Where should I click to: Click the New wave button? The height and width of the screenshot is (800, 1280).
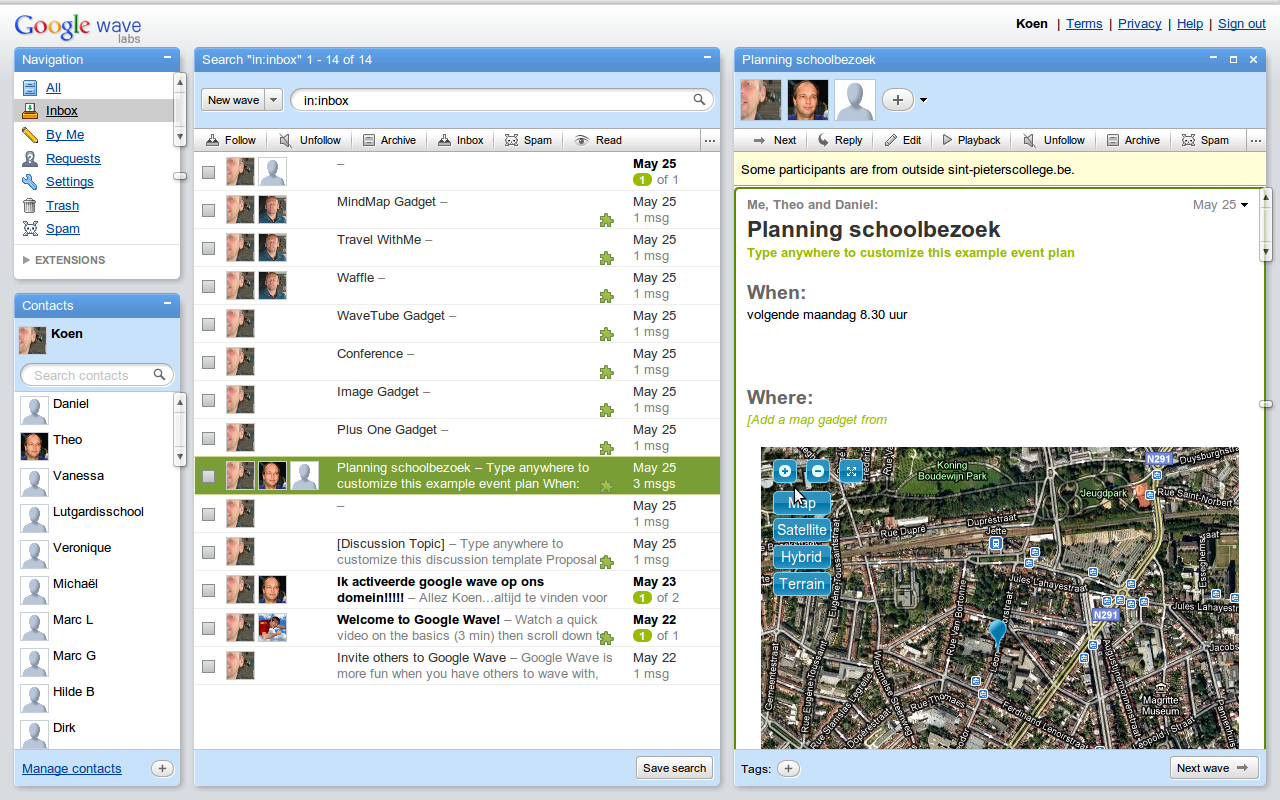233,100
